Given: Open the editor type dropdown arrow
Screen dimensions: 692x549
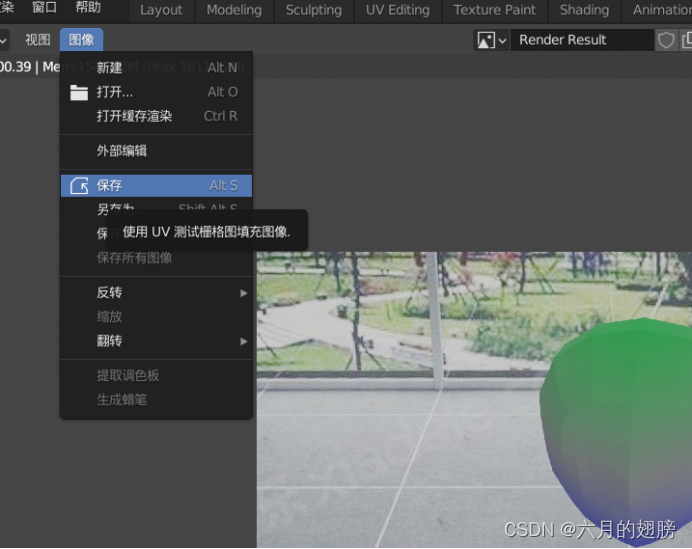Looking at the screenshot, I should (x=3, y=40).
